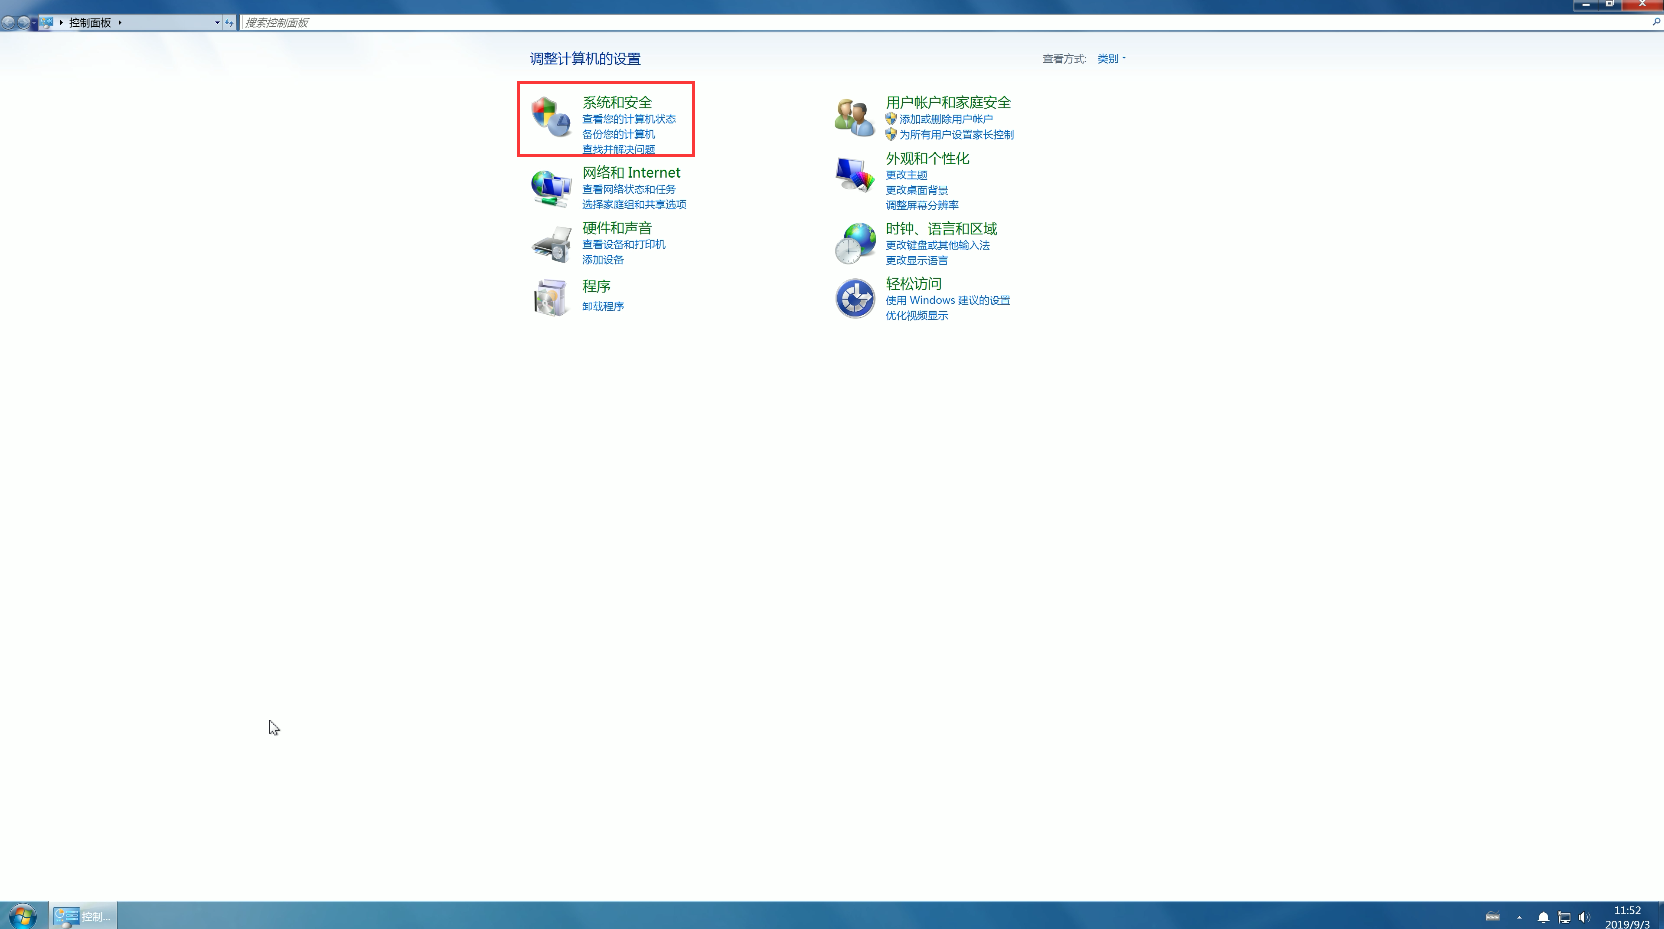Go back with the navigation back arrow
Viewport: 1664px width, 929px height.
click(x=9, y=22)
